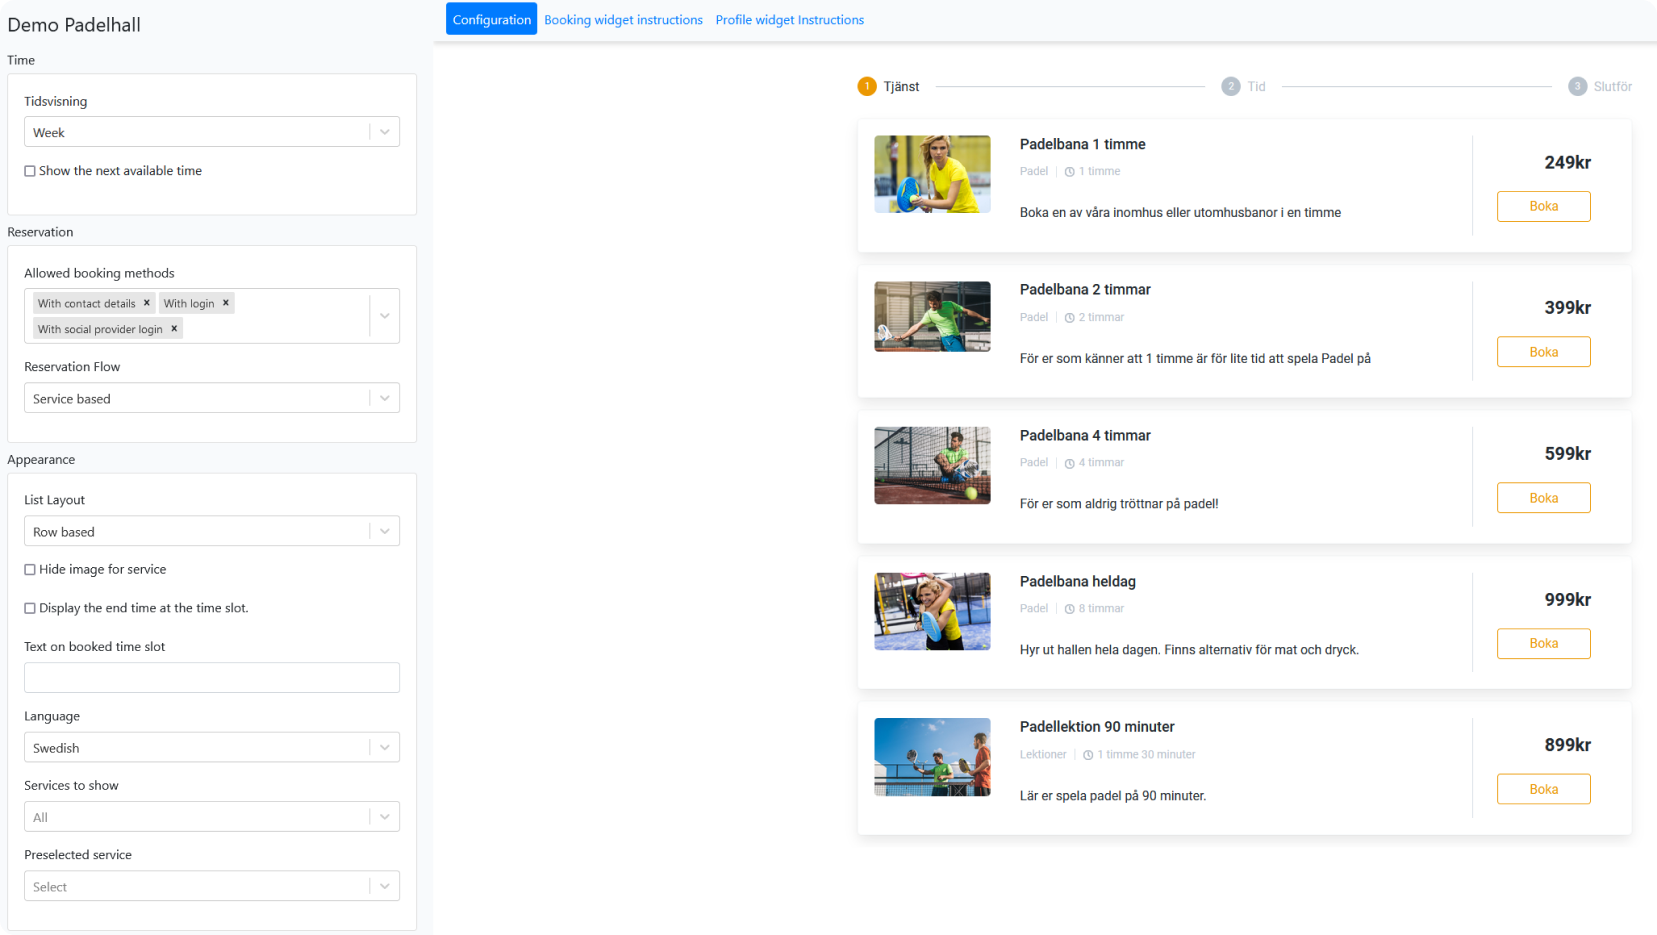Viewport: 1657px width, 935px height.
Task: Click the Padelbana heldag thumbnail image
Action: 932,611
